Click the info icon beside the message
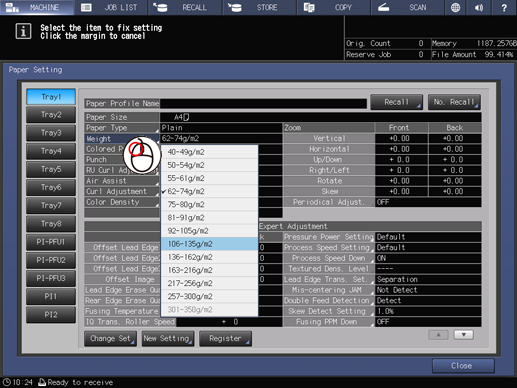517x388 pixels. 23,32
